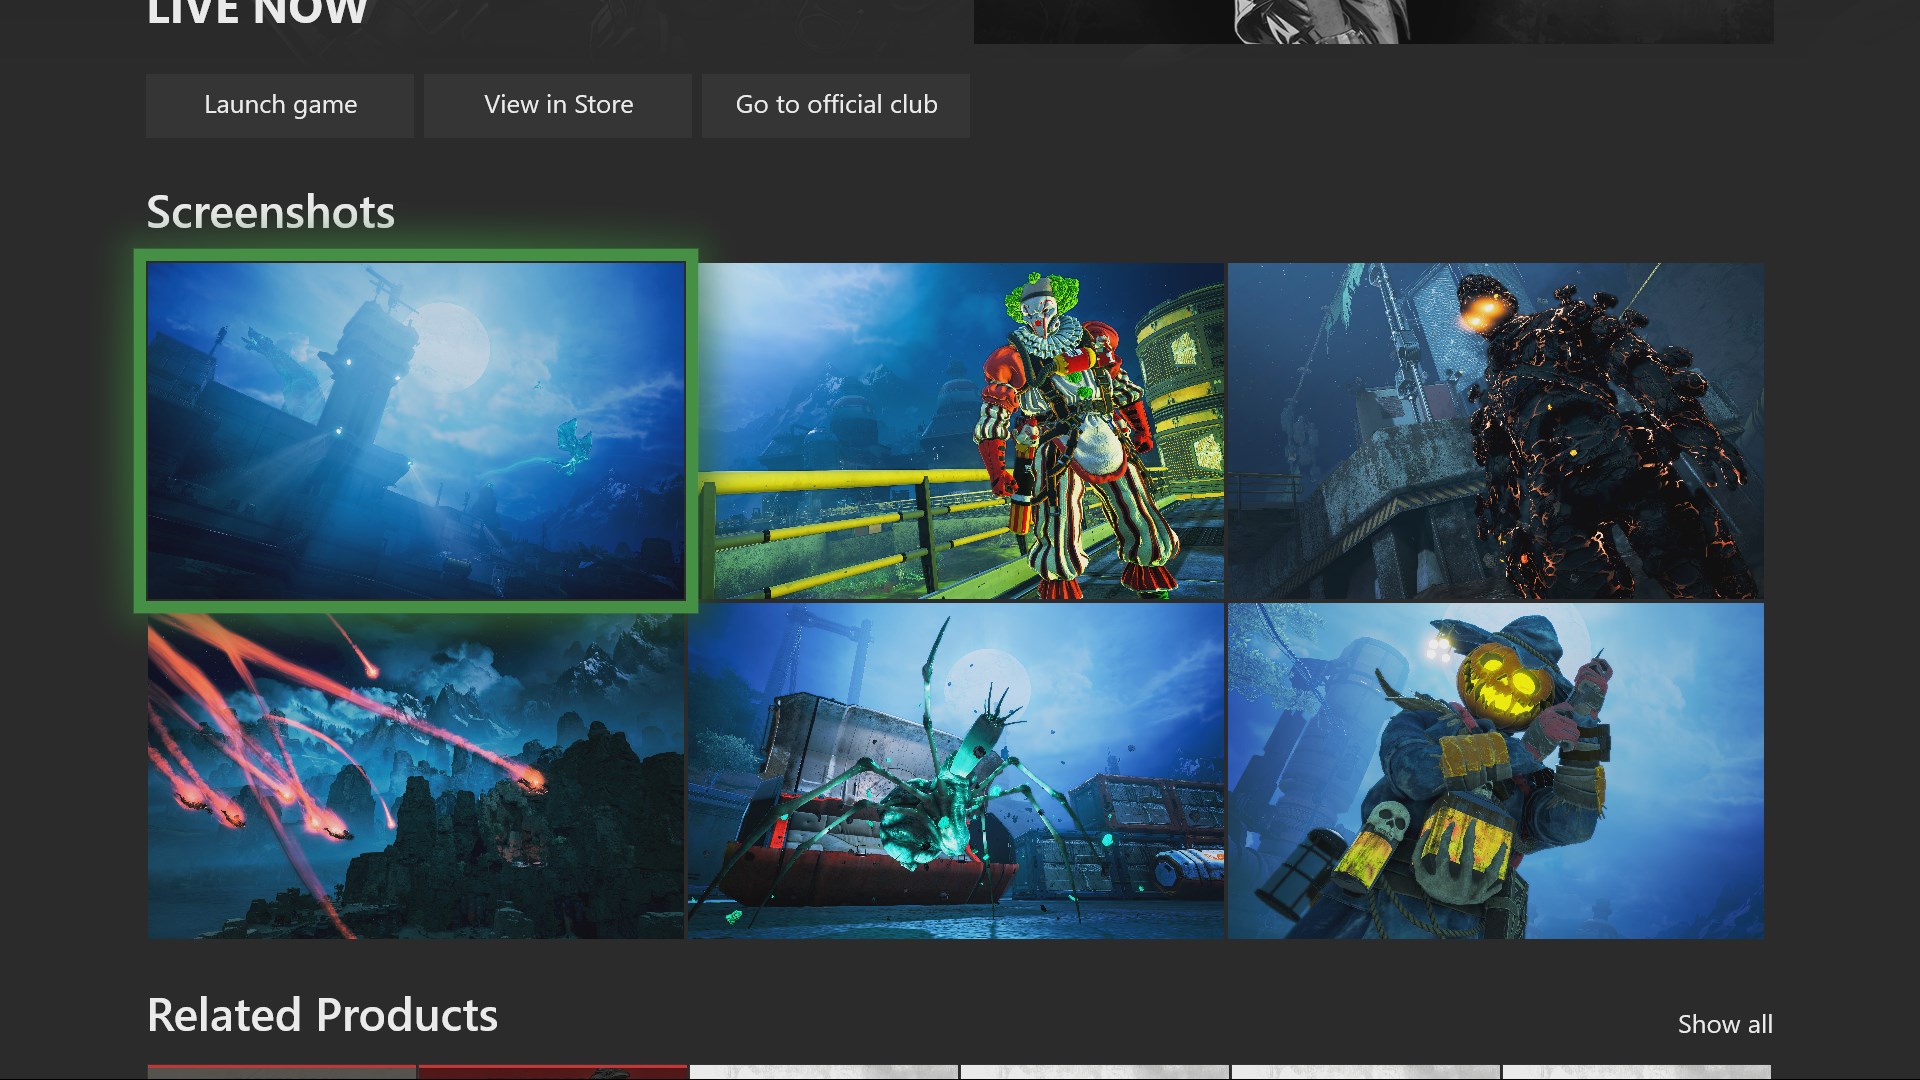Click the Related Products heading
1920x1080 pixels.
tap(322, 1015)
